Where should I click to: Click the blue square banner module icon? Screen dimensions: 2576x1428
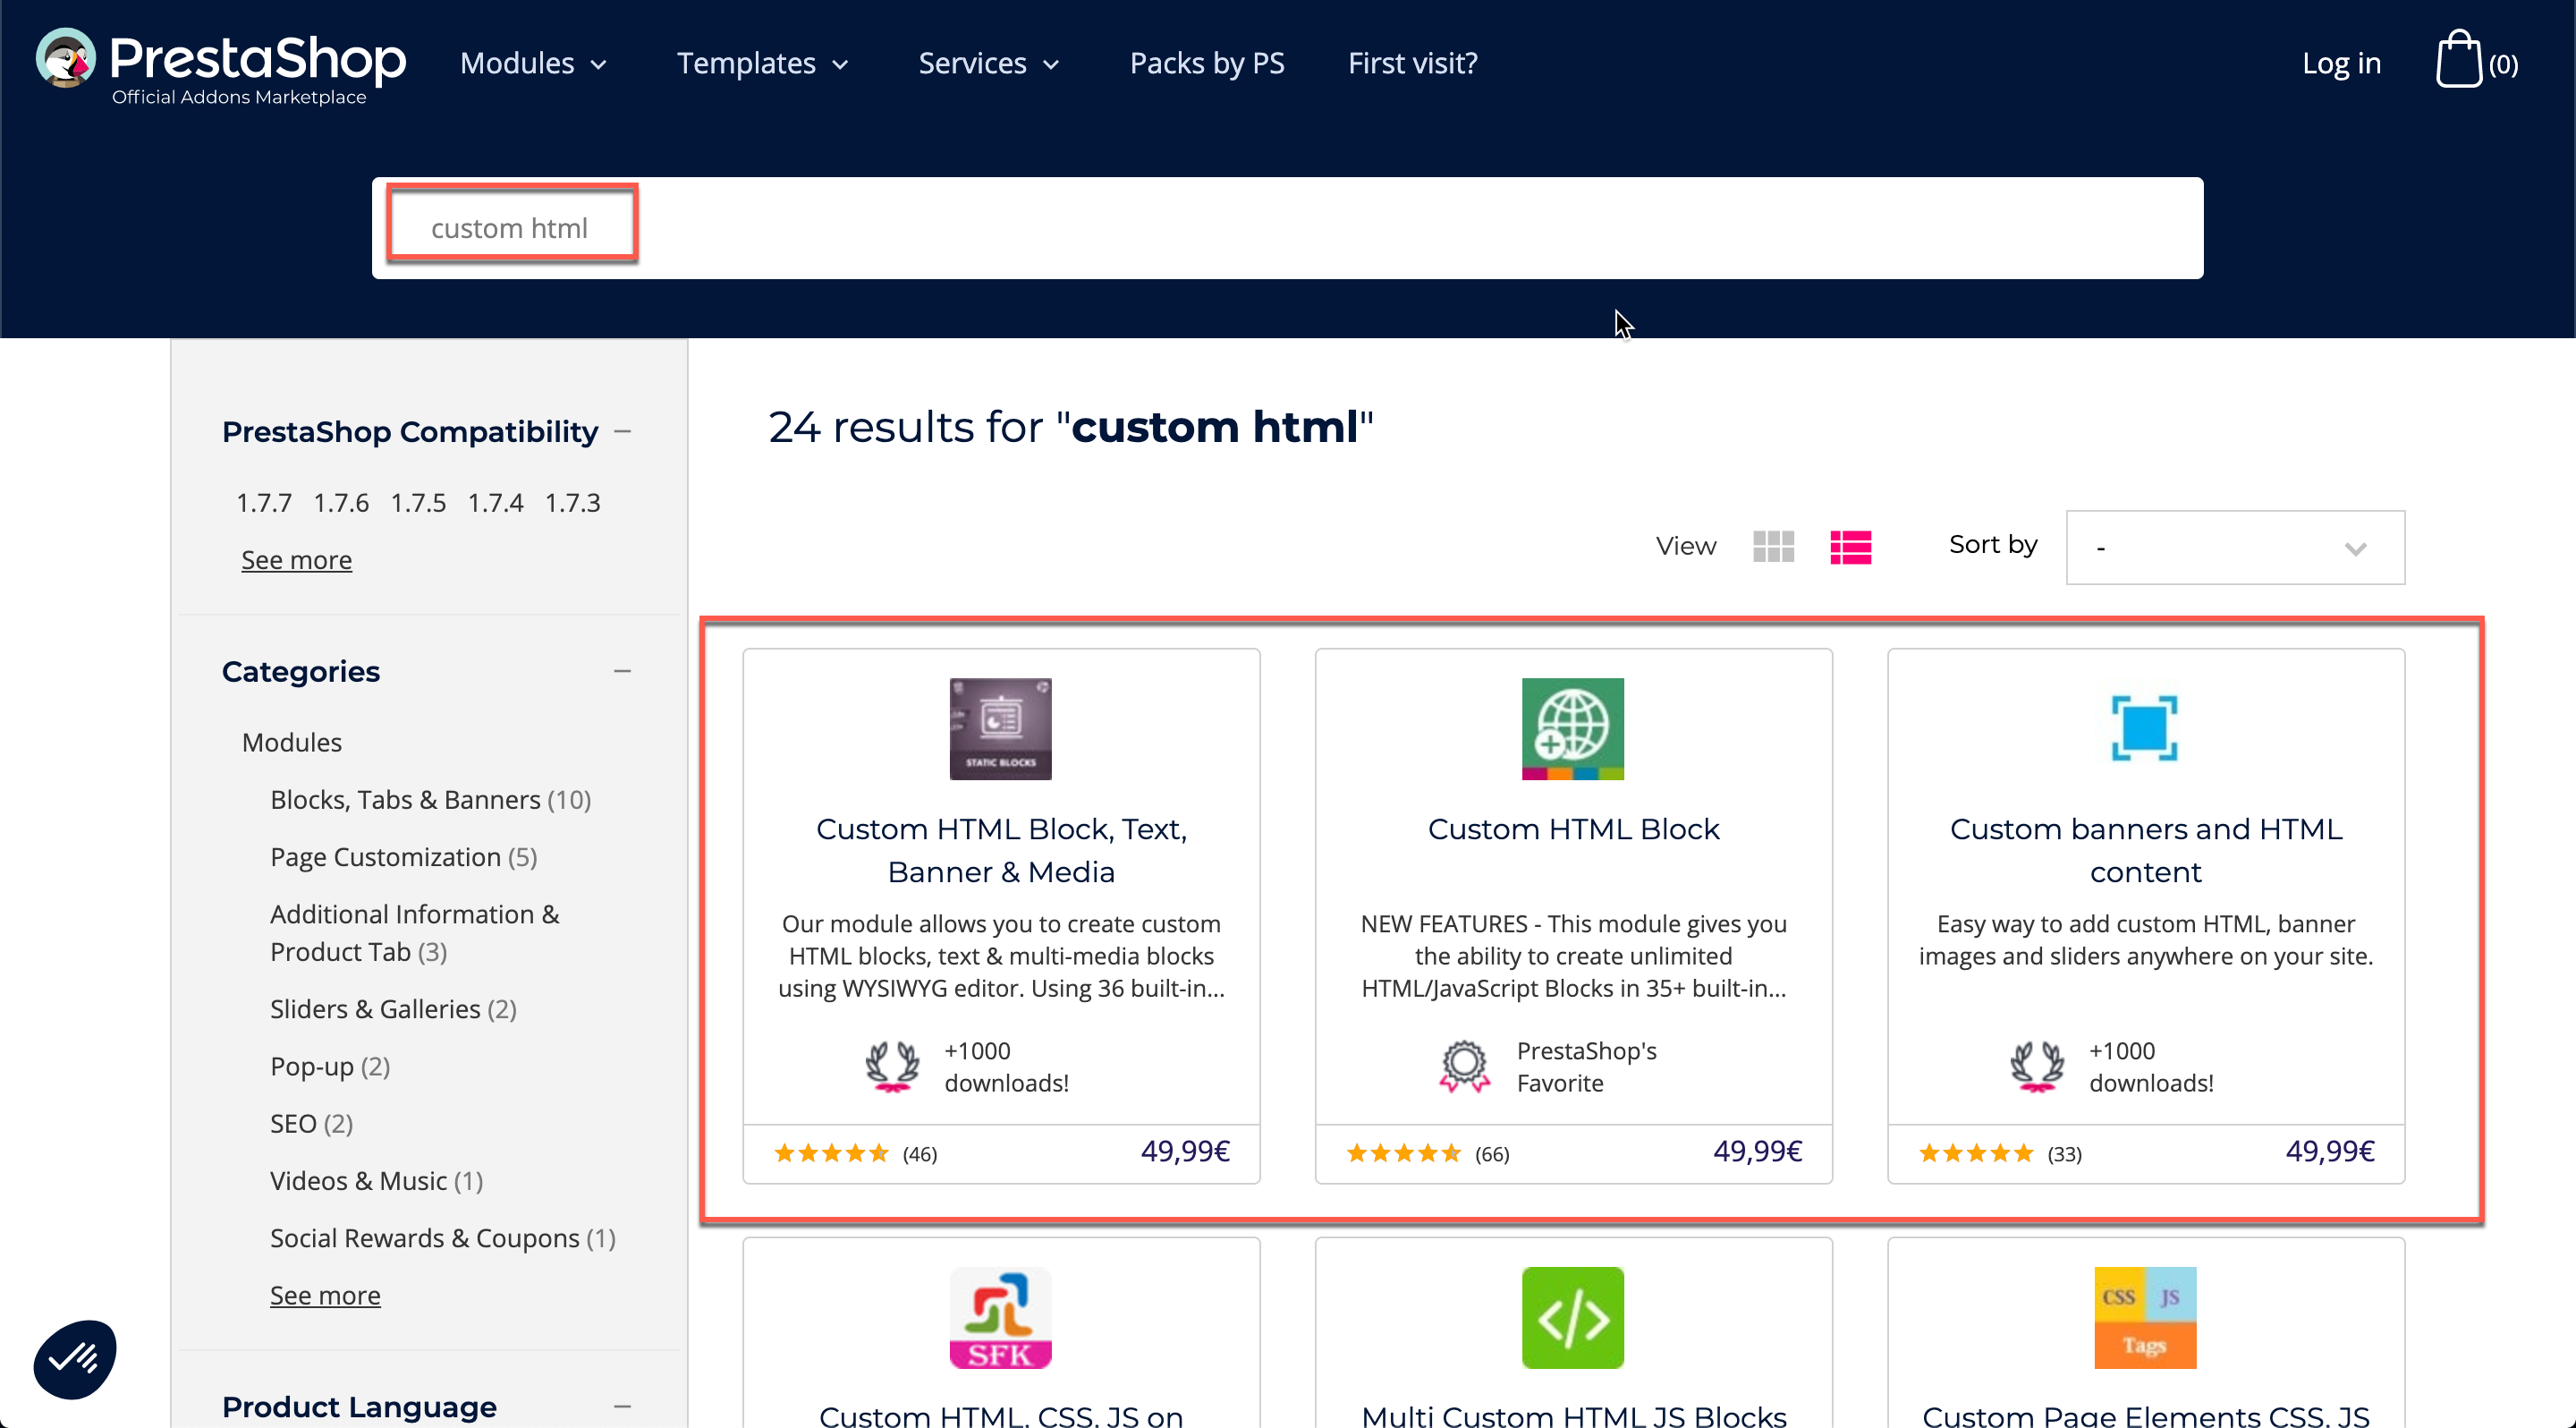(2144, 728)
